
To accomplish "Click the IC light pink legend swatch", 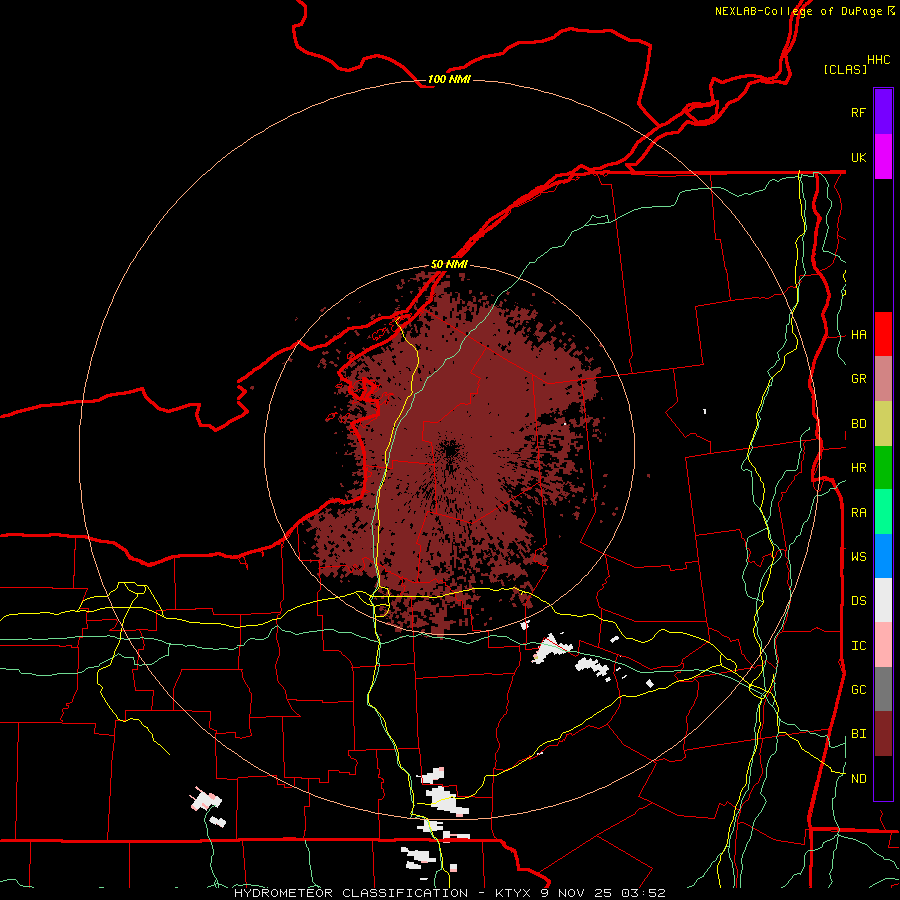I will pyautogui.click(x=883, y=645).
